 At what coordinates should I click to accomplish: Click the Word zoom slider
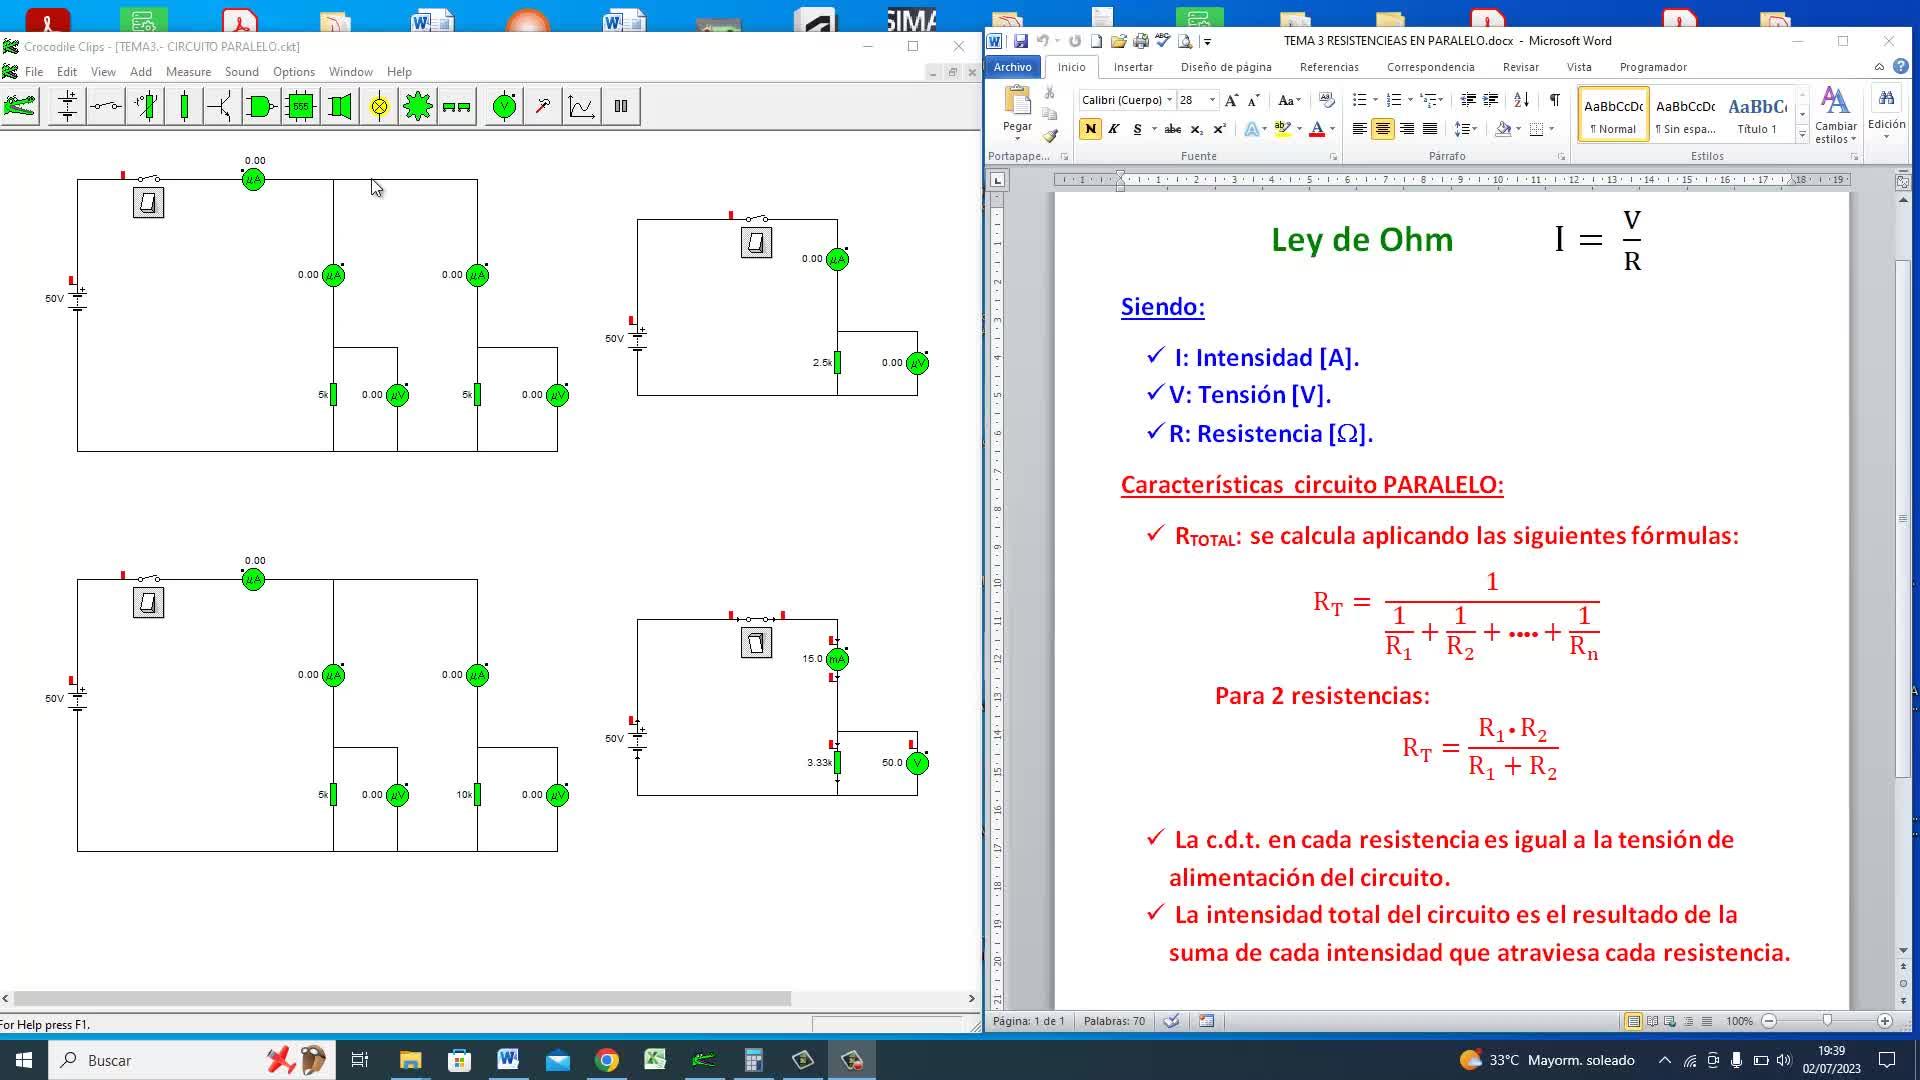[x=1826, y=1021]
